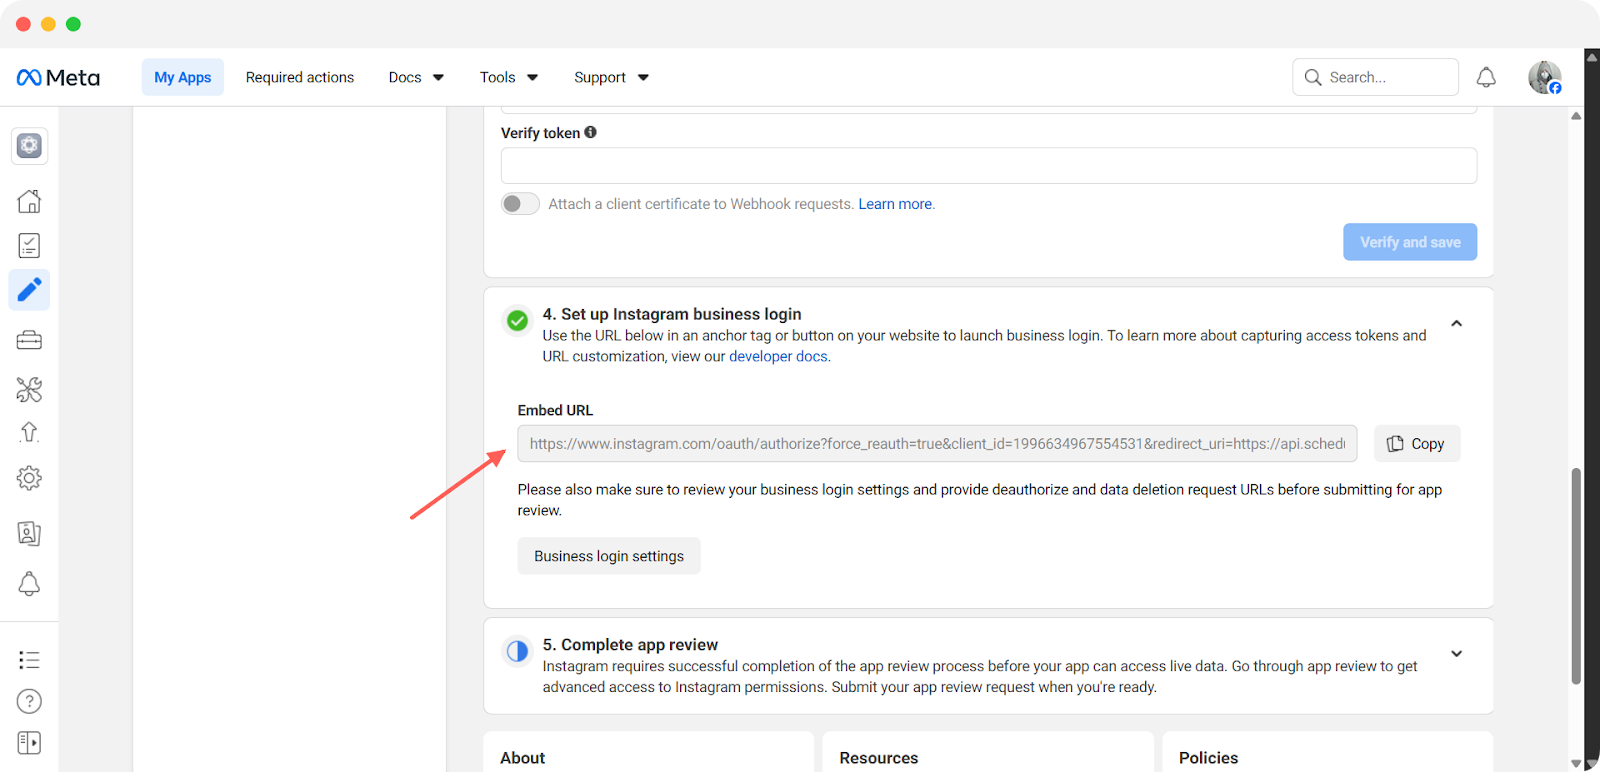The image size is (1600, 772).
Task: Click the green check step 4 status icon
Action: 517,320
